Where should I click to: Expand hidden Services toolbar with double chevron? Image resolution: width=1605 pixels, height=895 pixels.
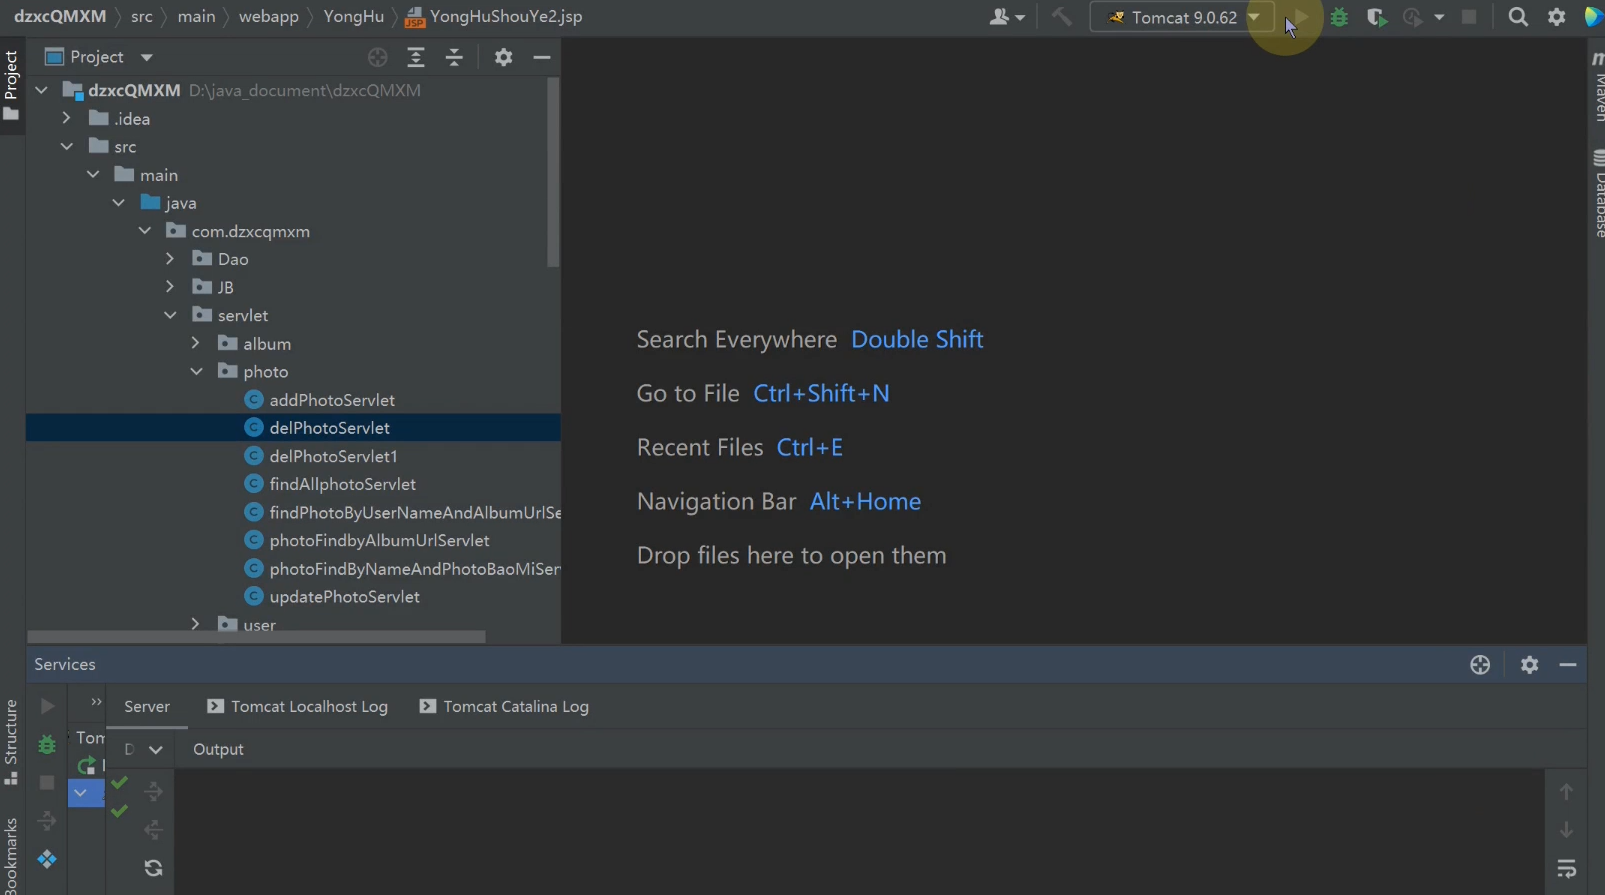tap(96, 702)
